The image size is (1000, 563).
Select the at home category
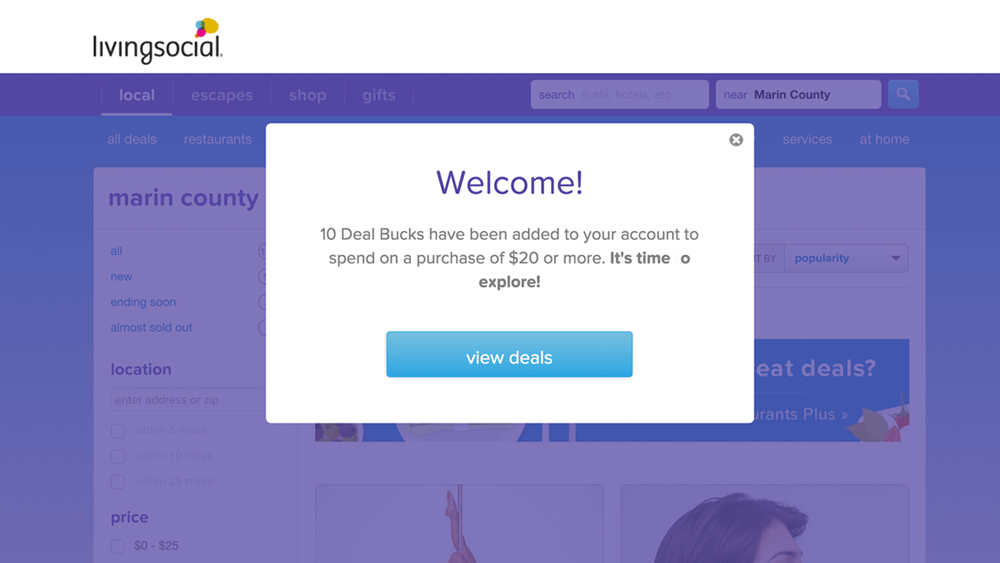click(884, 139)
